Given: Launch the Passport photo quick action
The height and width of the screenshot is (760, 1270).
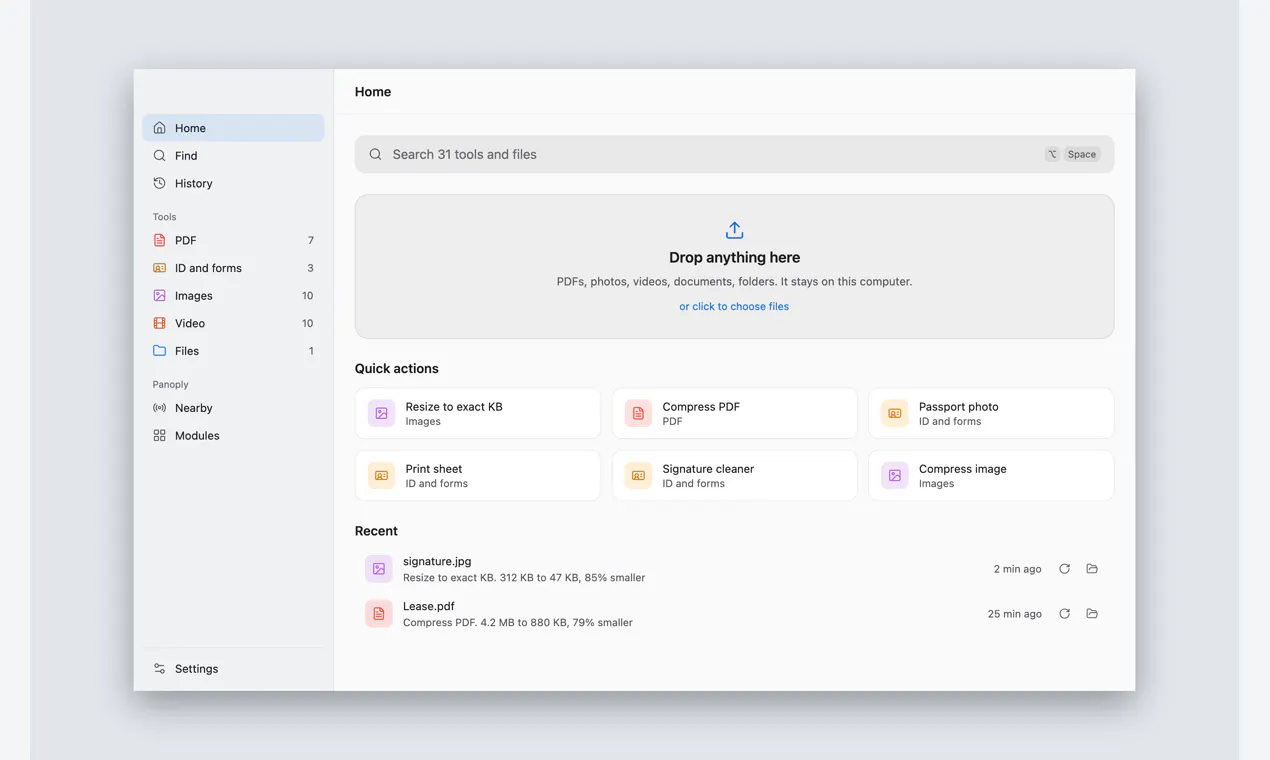Looking at the screenshot, I should (991, 413).
